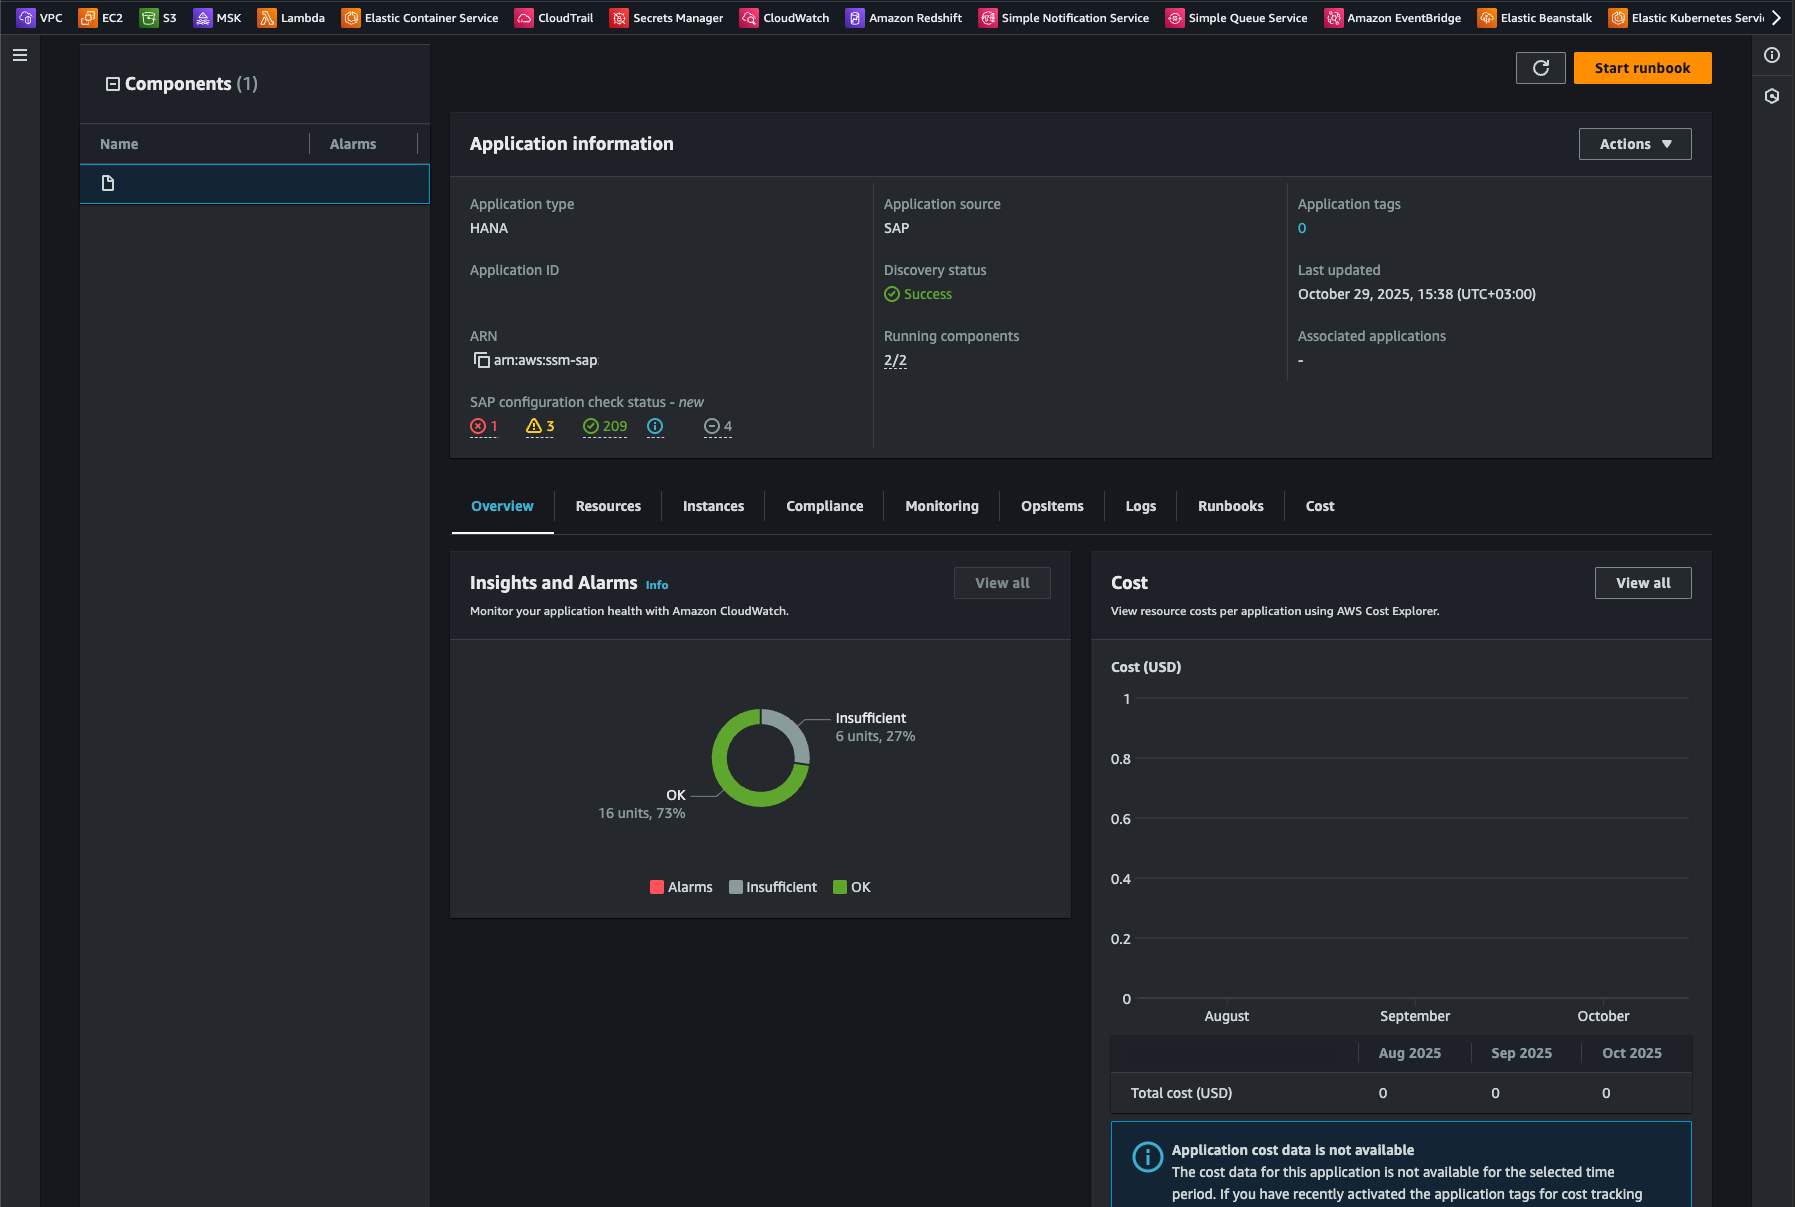
Task: Click the refresh icon button
Action: pyautogui.click(x=1540, y=68)
